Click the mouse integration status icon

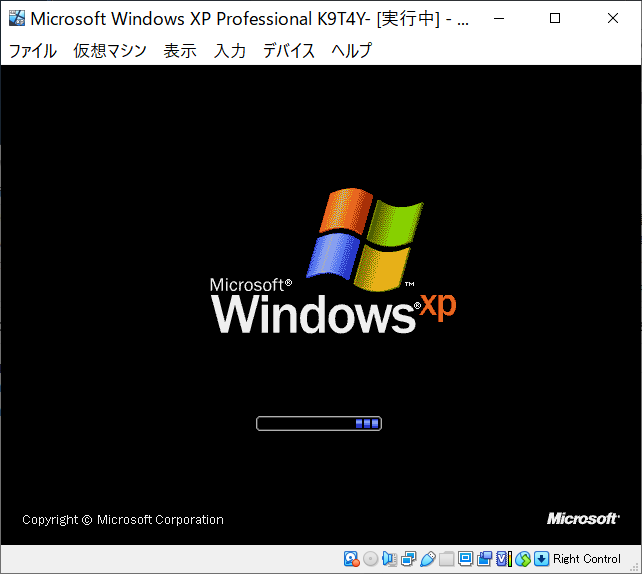(x=523, y=559)
